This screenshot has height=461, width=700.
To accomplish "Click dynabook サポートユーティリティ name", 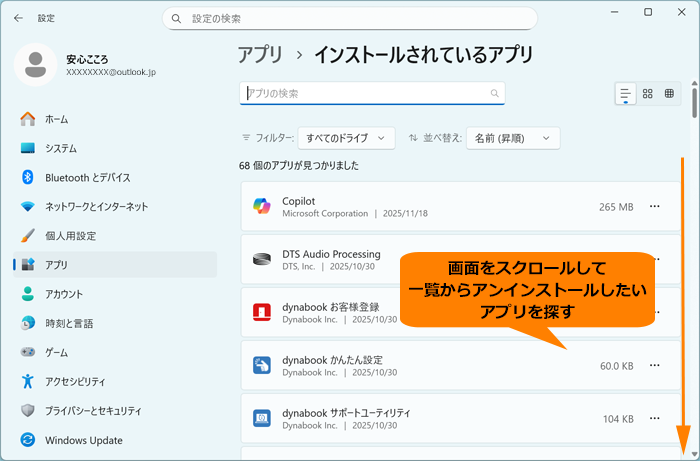I will pyautogui.click(x=346, y=413).
